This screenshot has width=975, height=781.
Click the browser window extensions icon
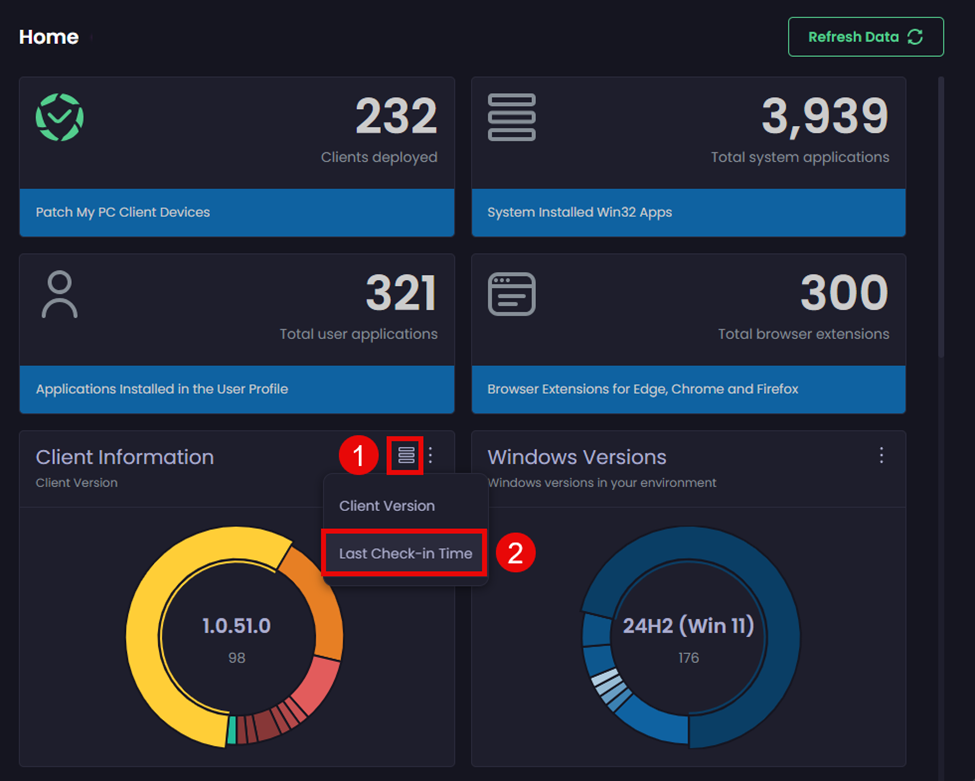[x=511, y=294]
